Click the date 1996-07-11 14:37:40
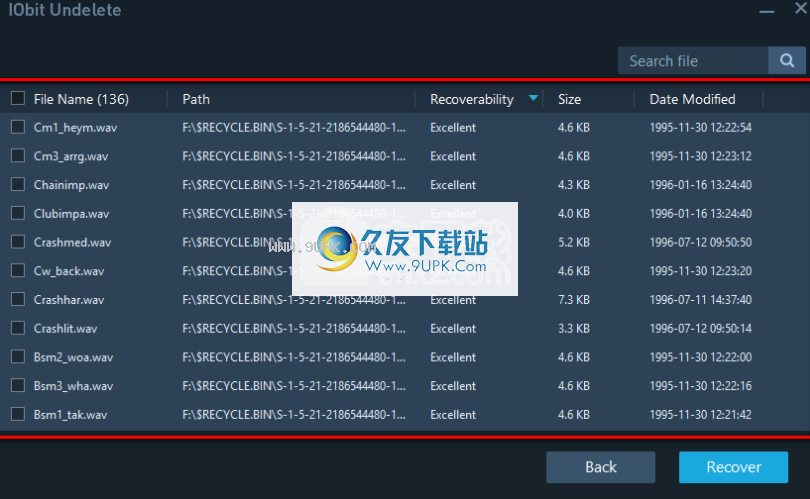 (700, 300)
